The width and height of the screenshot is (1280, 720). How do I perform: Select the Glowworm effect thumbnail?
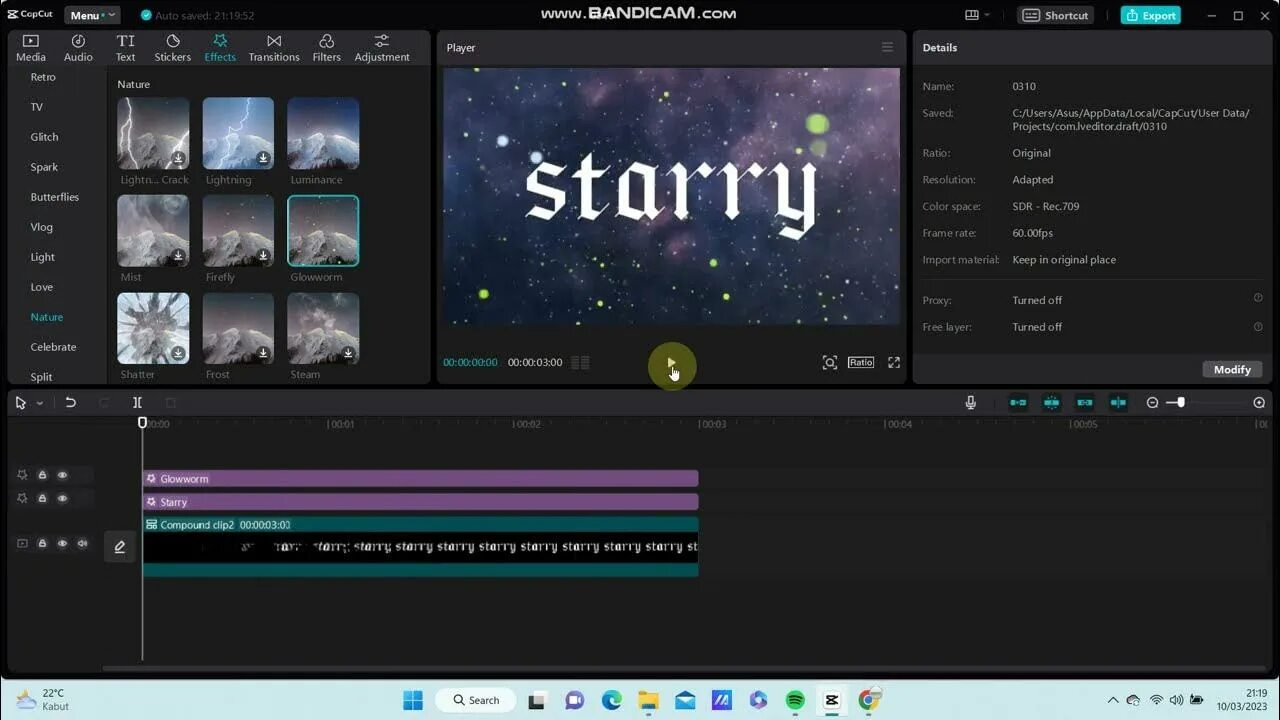(323, 231)
